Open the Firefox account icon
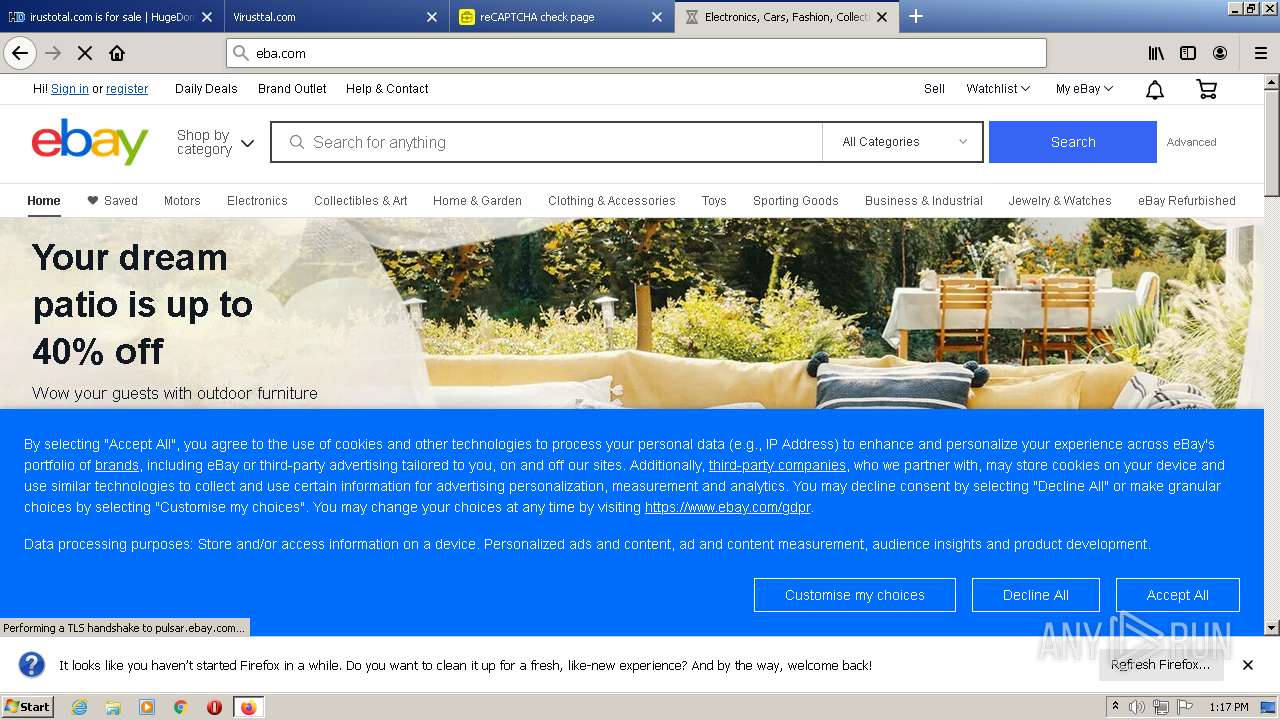The height and width of the screenshot is (720, 1280). (x=1220, y=53)
